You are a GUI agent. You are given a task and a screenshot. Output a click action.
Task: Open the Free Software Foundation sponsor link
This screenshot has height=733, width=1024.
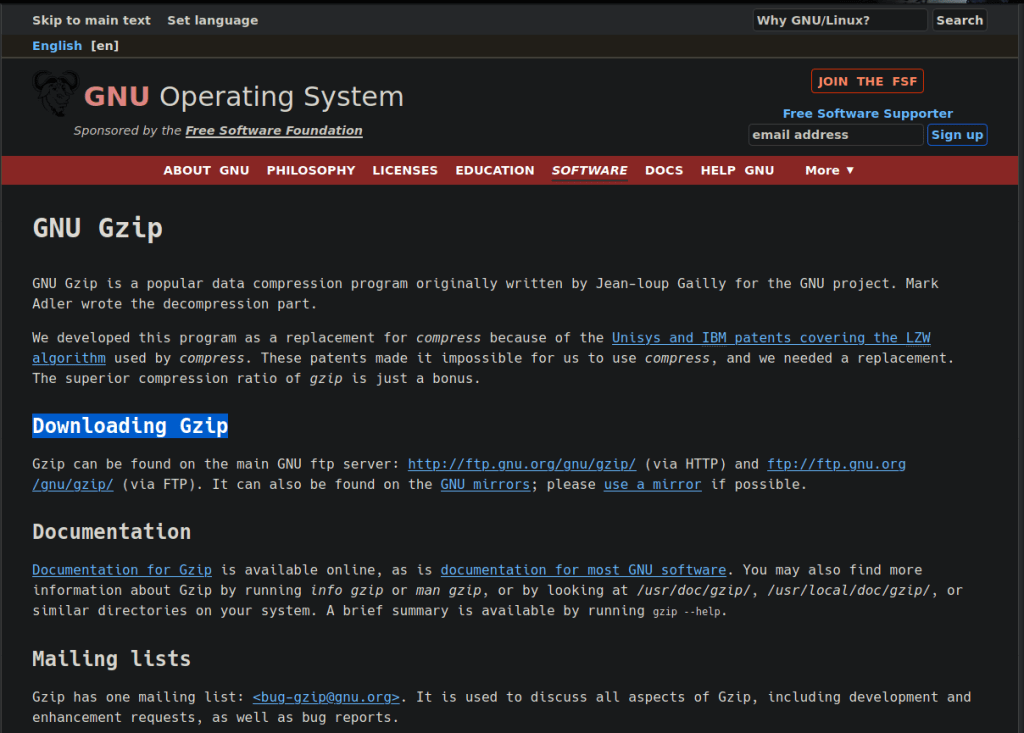(x=274, y=131)
